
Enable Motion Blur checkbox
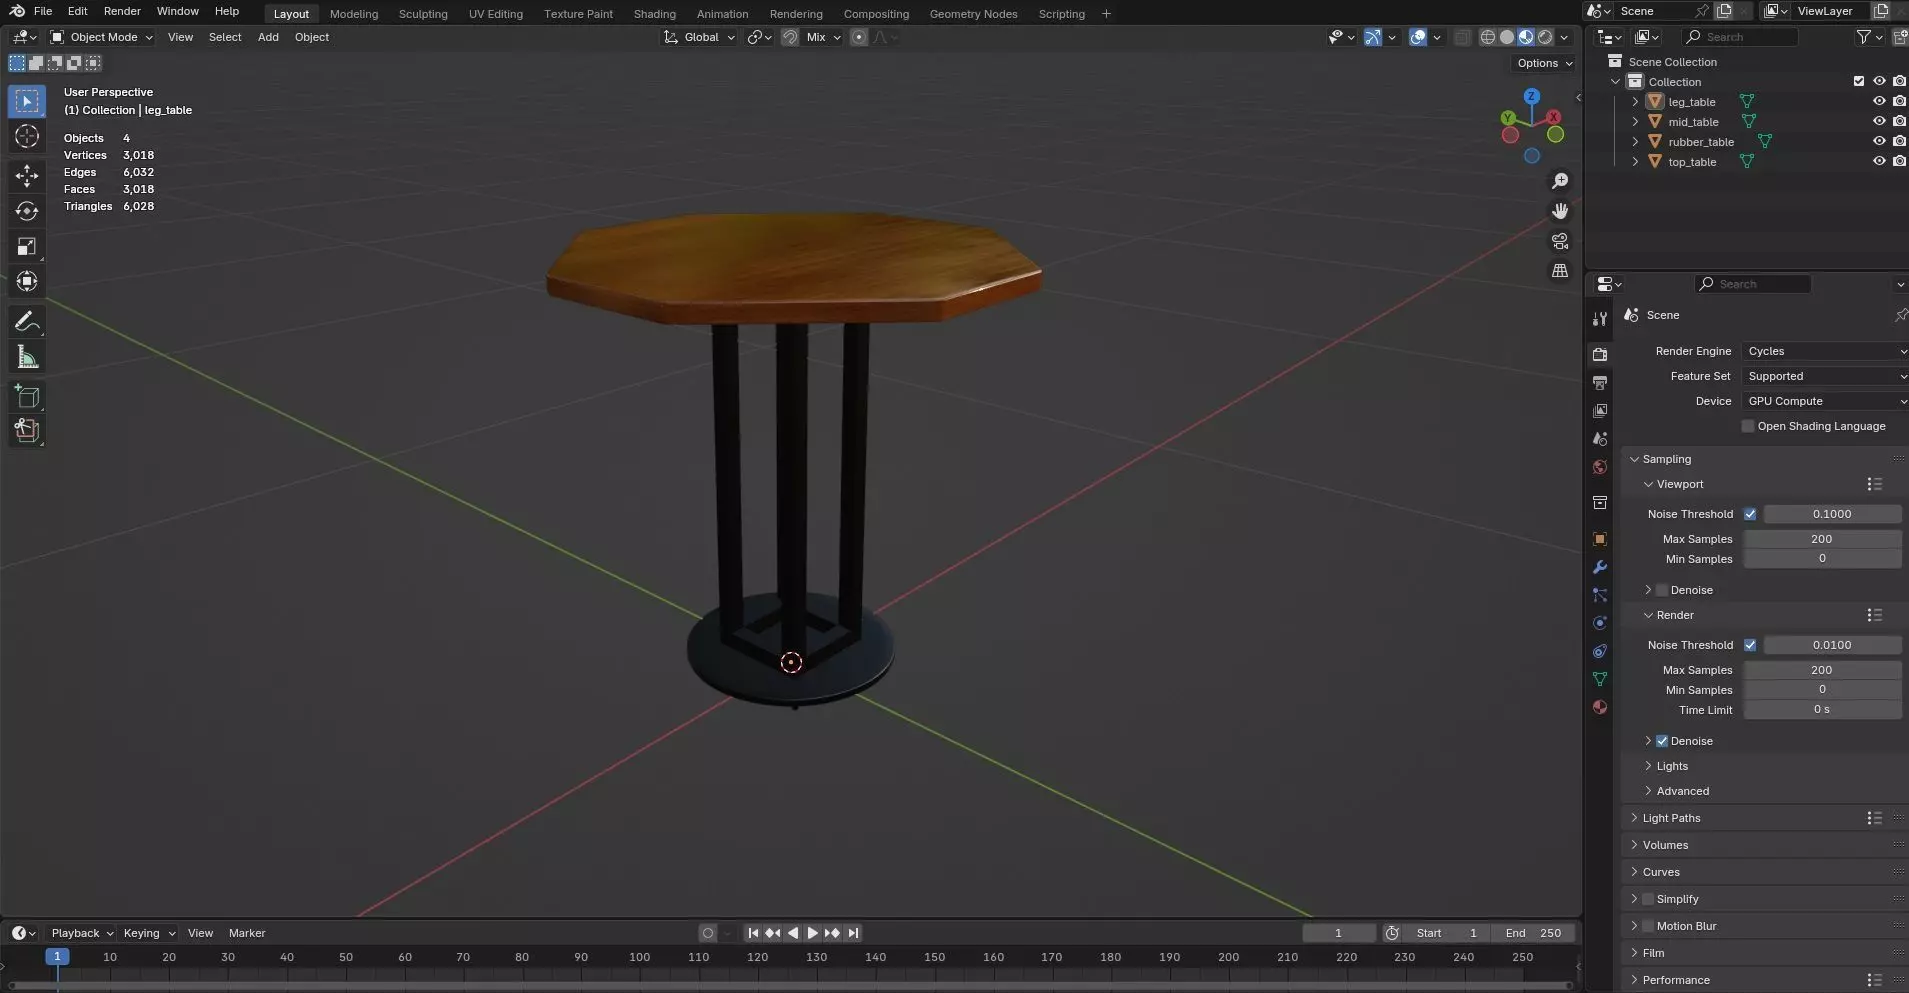pyautogui.click(x=1648, y=926)
